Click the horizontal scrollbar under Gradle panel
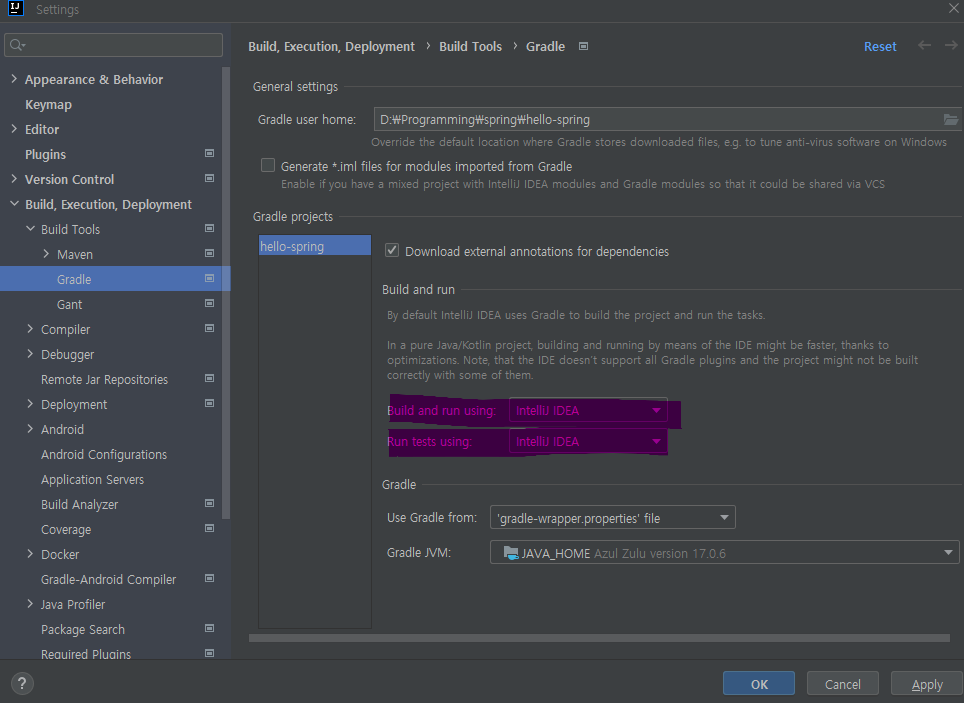Image resolution: width=964 pixels, height=703 pixels. point(599,638)
